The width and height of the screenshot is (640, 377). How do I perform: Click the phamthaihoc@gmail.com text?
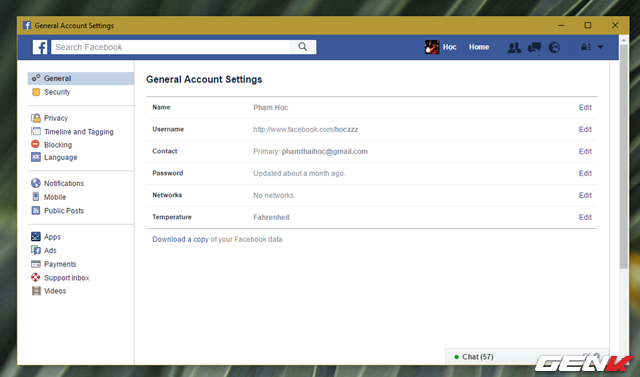[324, 151]
